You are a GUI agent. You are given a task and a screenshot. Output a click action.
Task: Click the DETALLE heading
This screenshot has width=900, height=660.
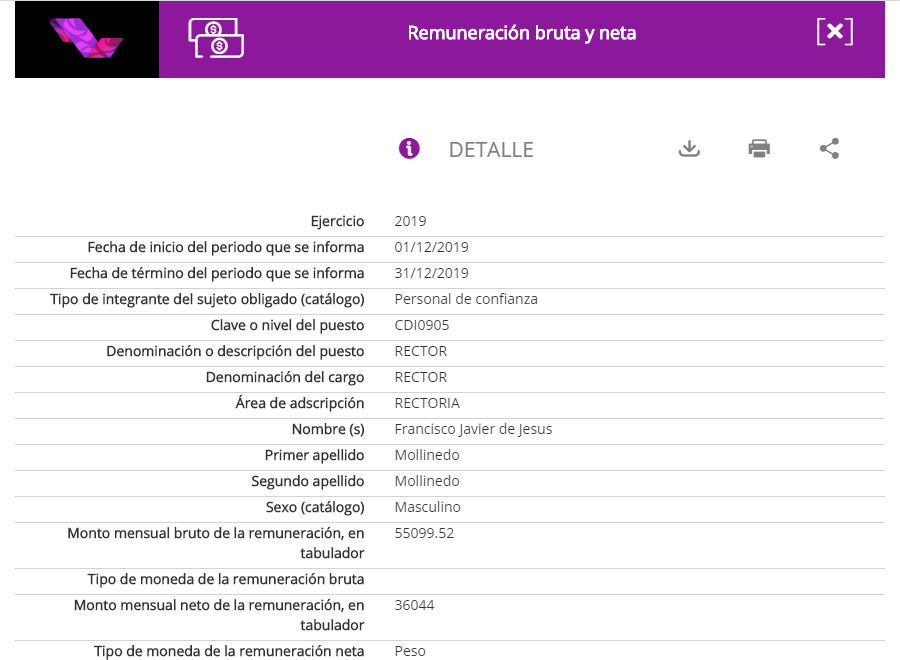pyautogui.click(x=491, y=150)
